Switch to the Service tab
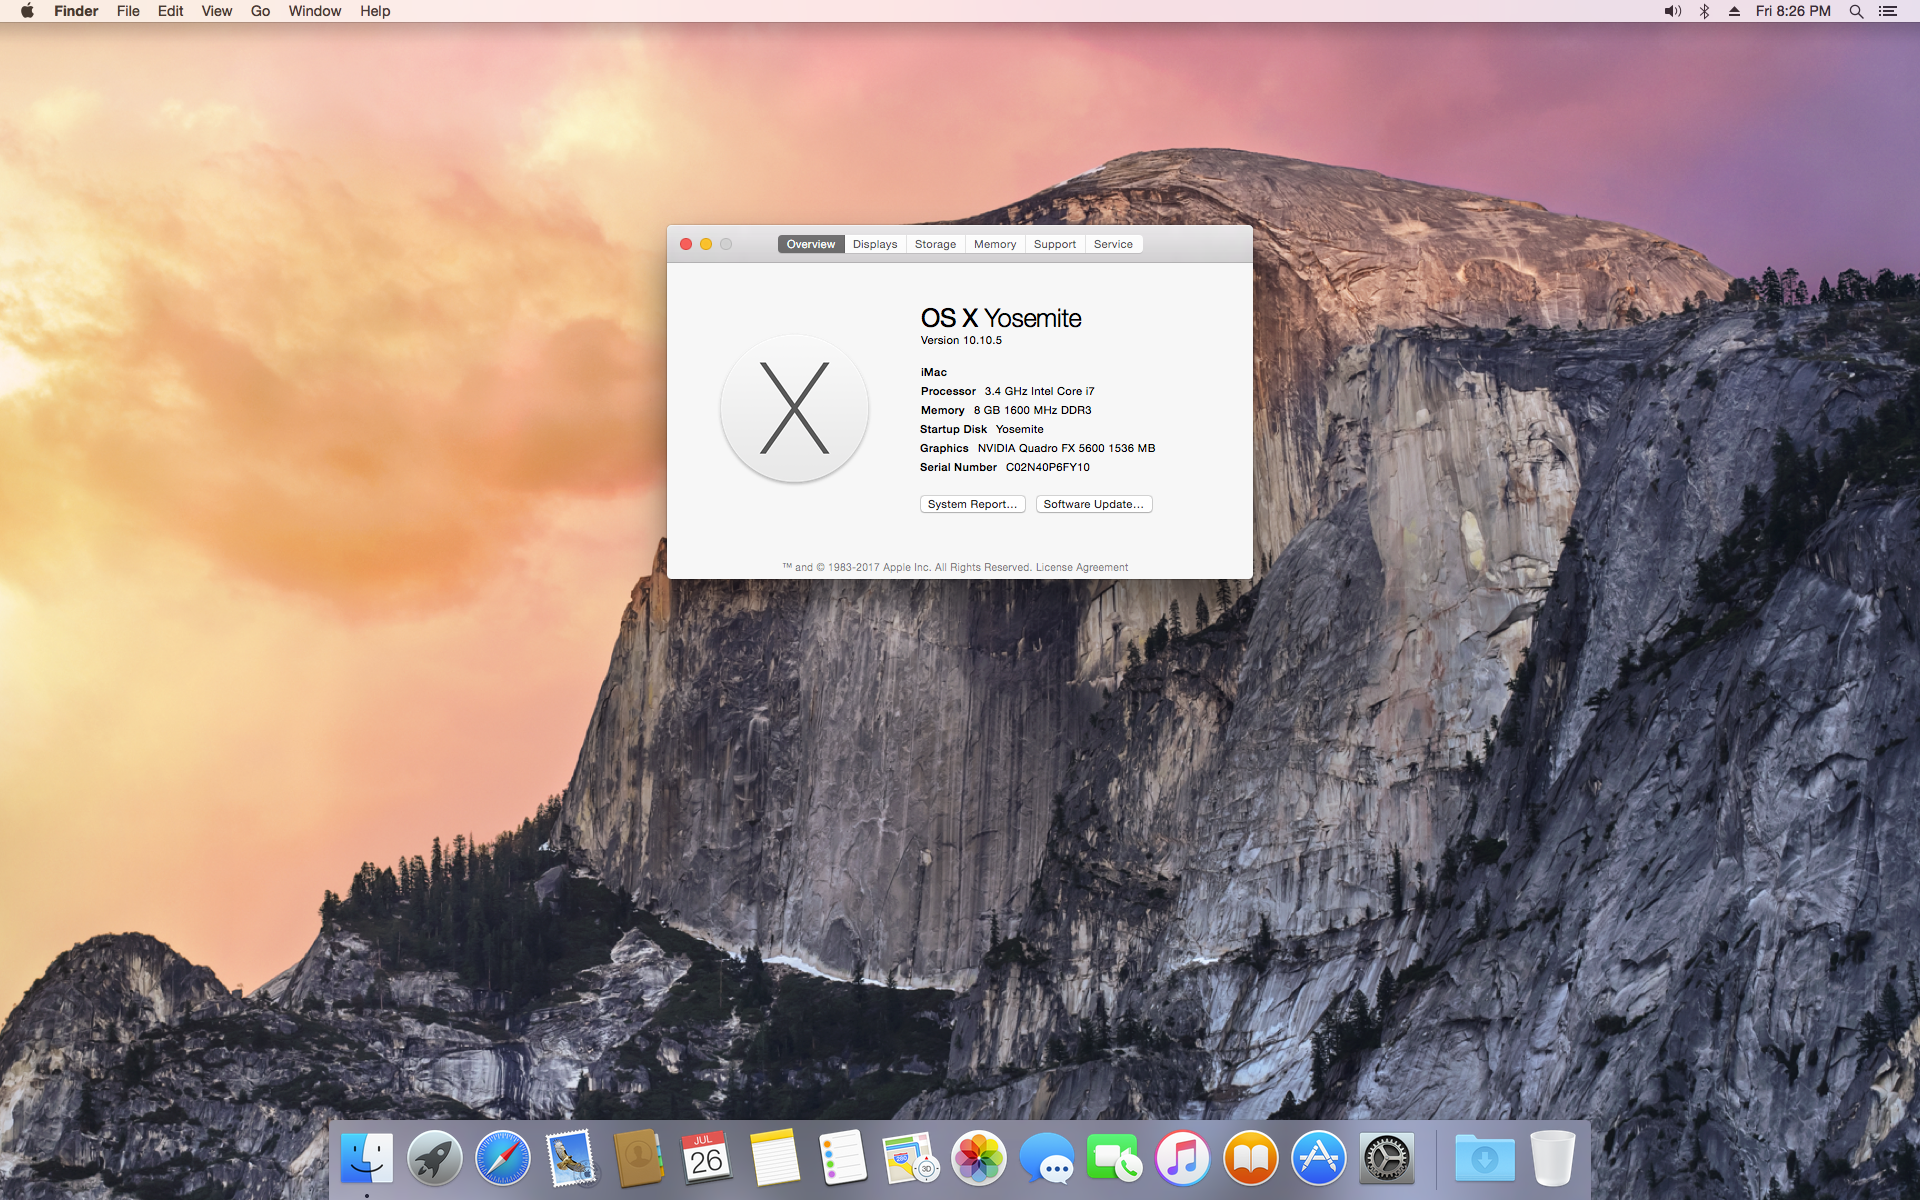The width and height of the screenshot is (1920, 1200). pos(1113,244)
